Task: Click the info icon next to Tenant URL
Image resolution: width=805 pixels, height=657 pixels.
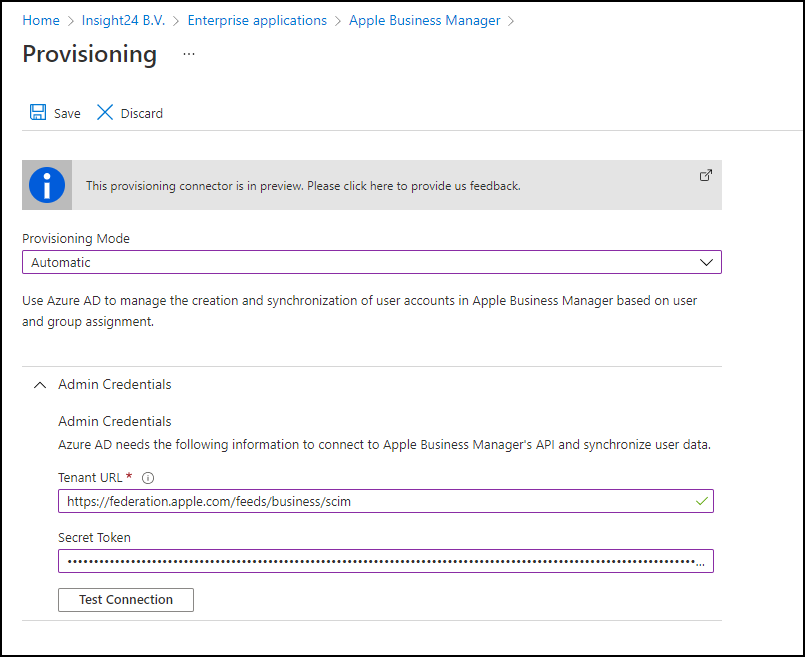Action: pos(148,478)
